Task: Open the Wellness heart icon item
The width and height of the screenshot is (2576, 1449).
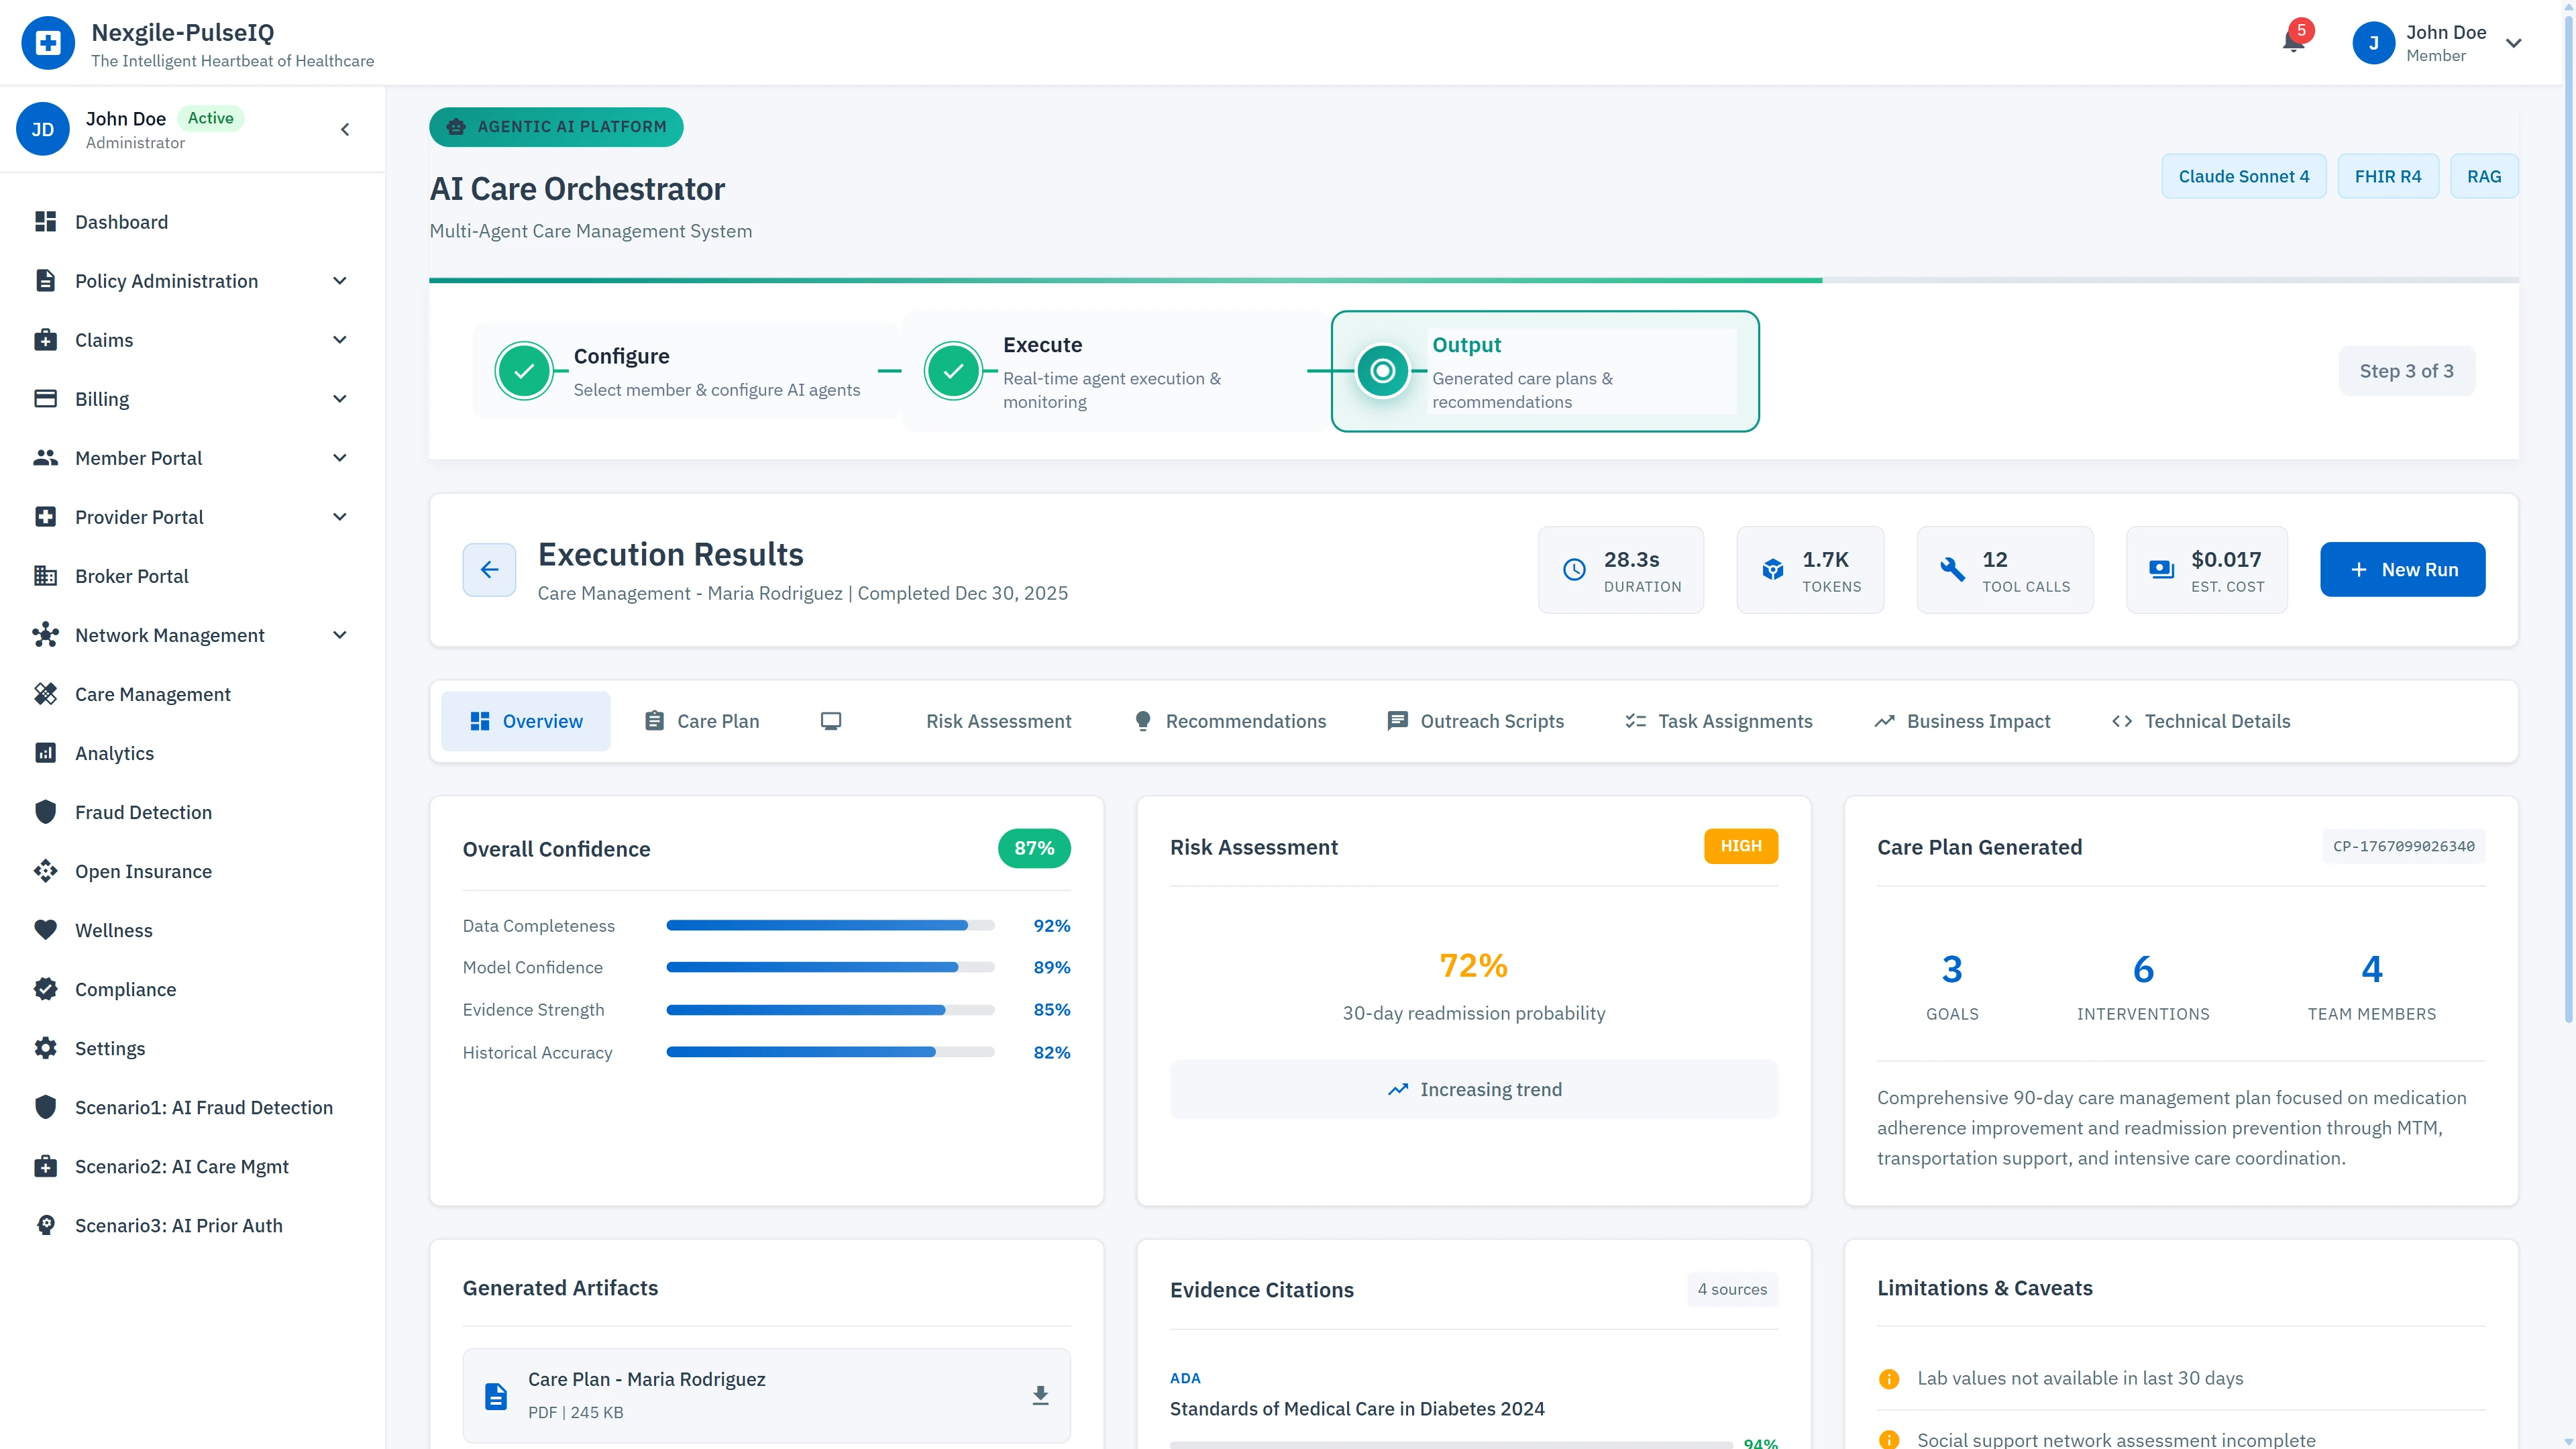Action: pos(113,930)
